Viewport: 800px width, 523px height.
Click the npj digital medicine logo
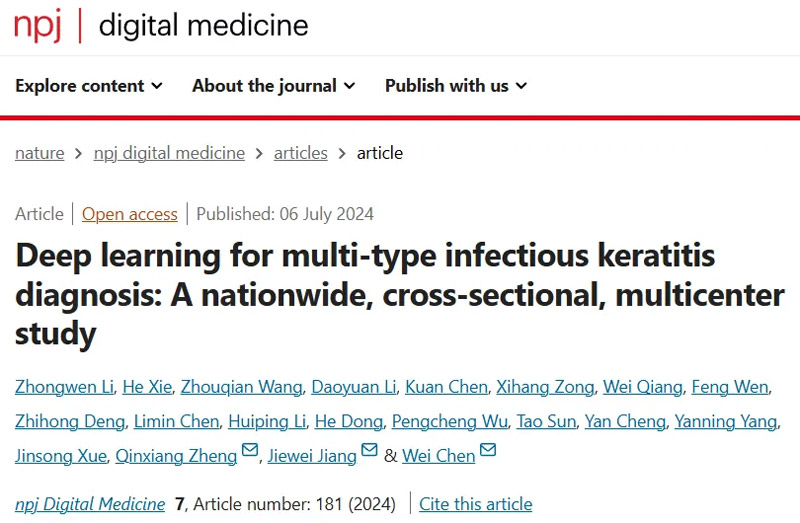point(161,26)
